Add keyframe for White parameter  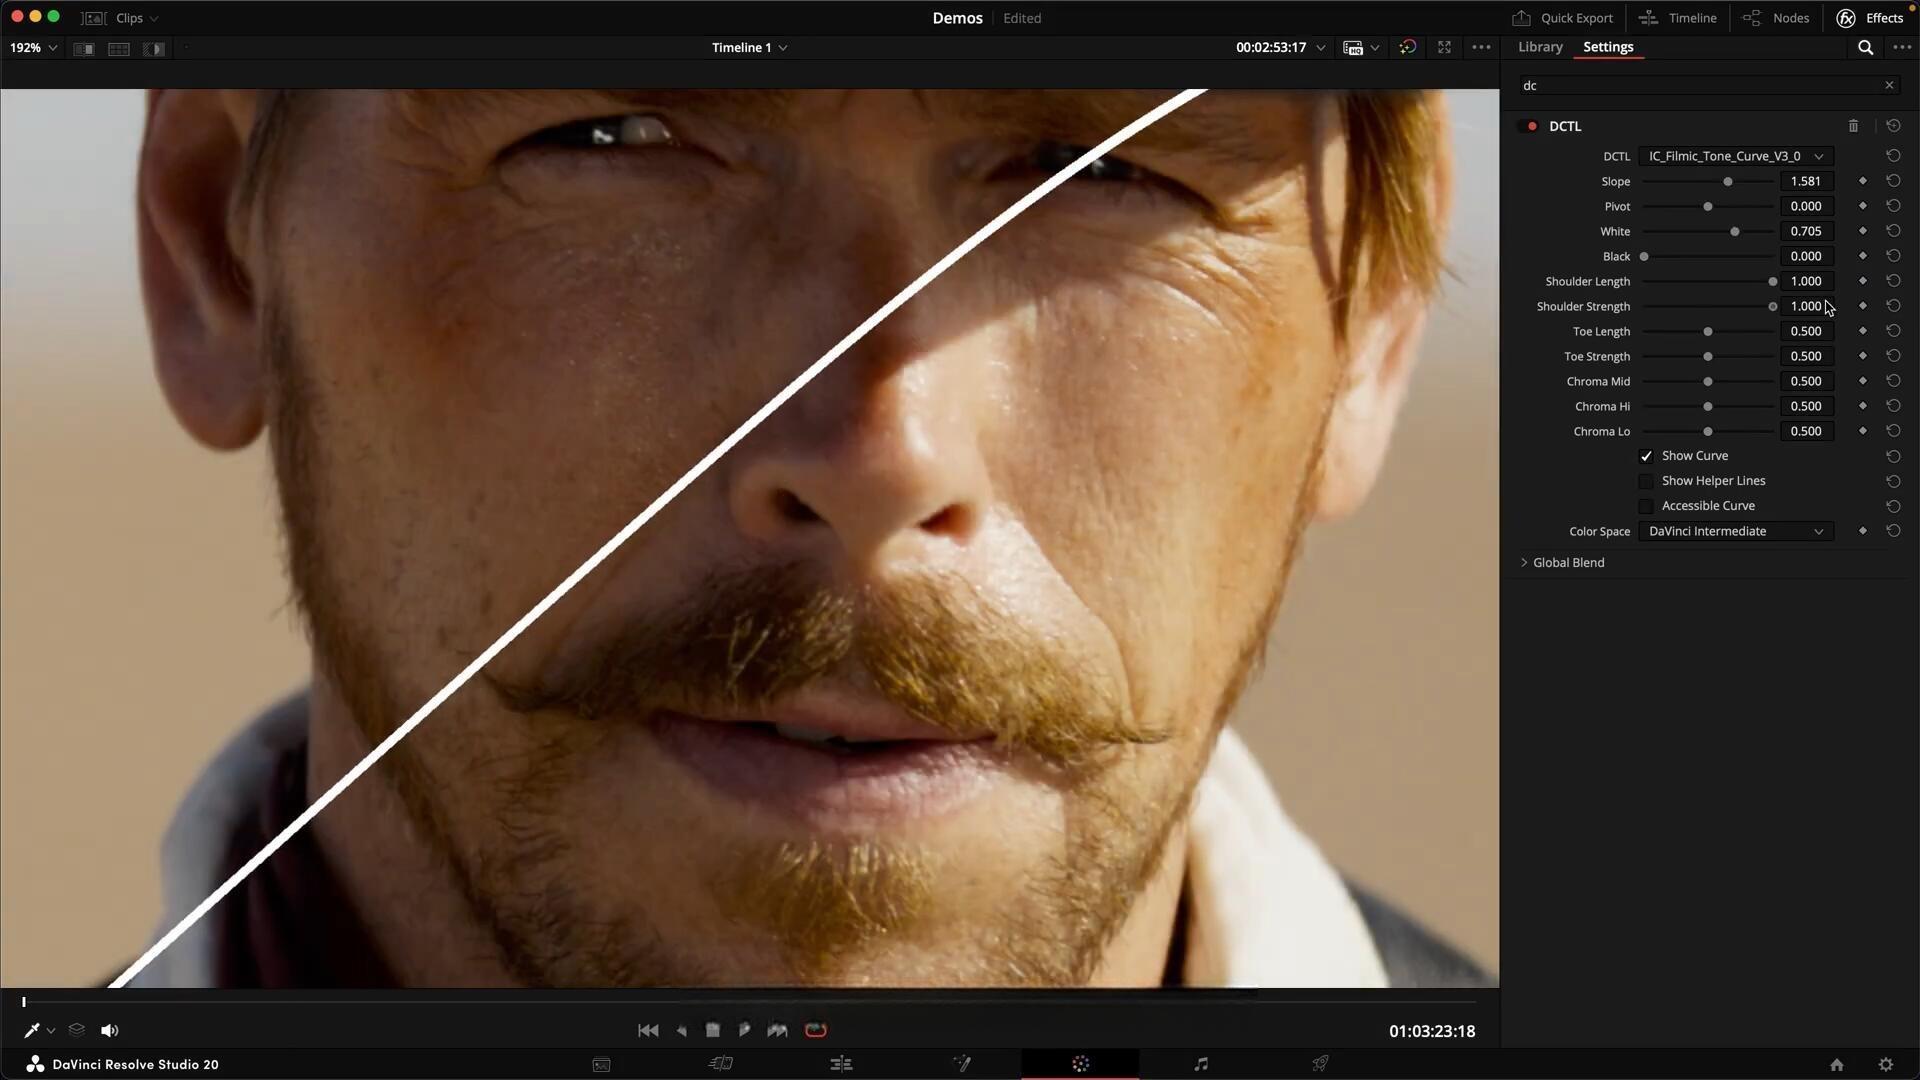tap(1862, 231)
